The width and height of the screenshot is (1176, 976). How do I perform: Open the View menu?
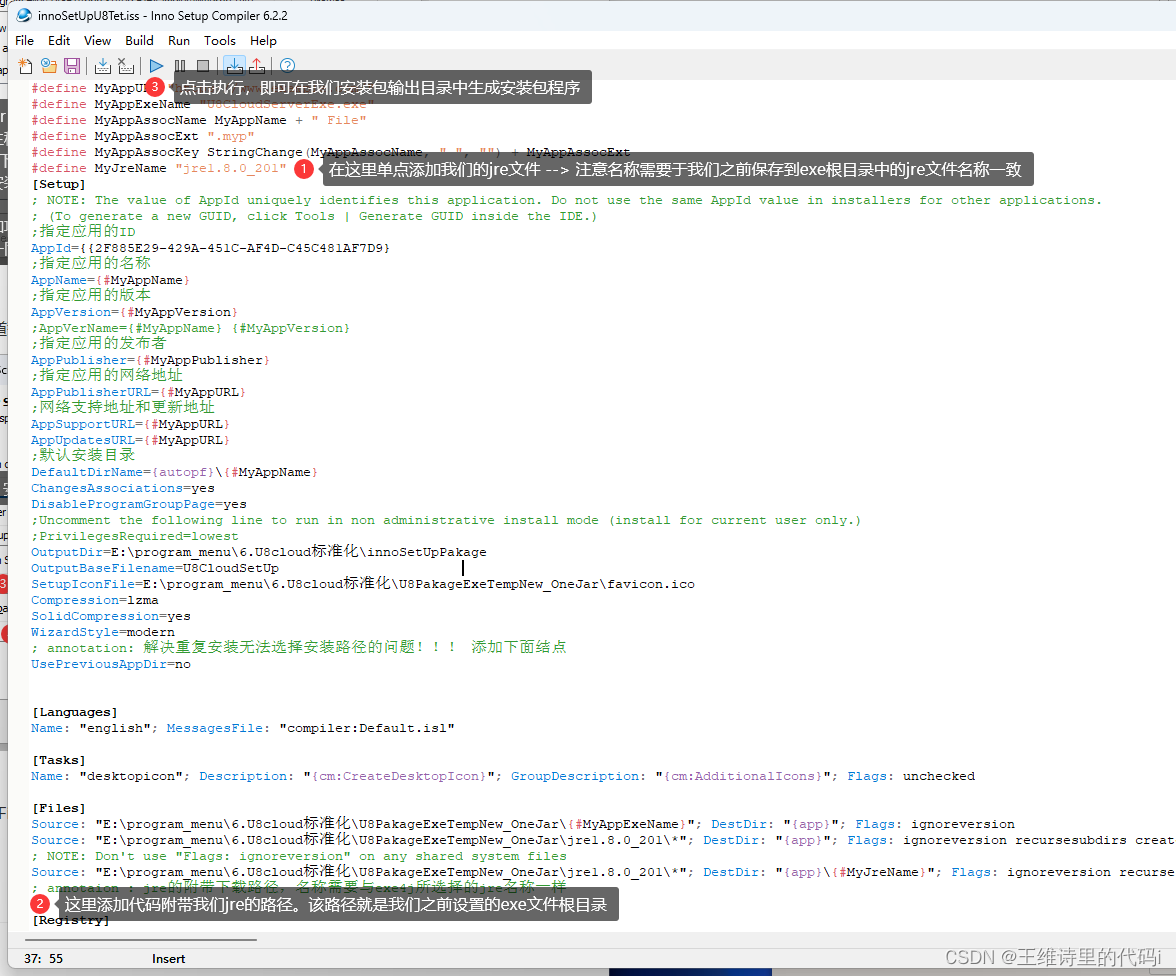[x=98, y=41]
